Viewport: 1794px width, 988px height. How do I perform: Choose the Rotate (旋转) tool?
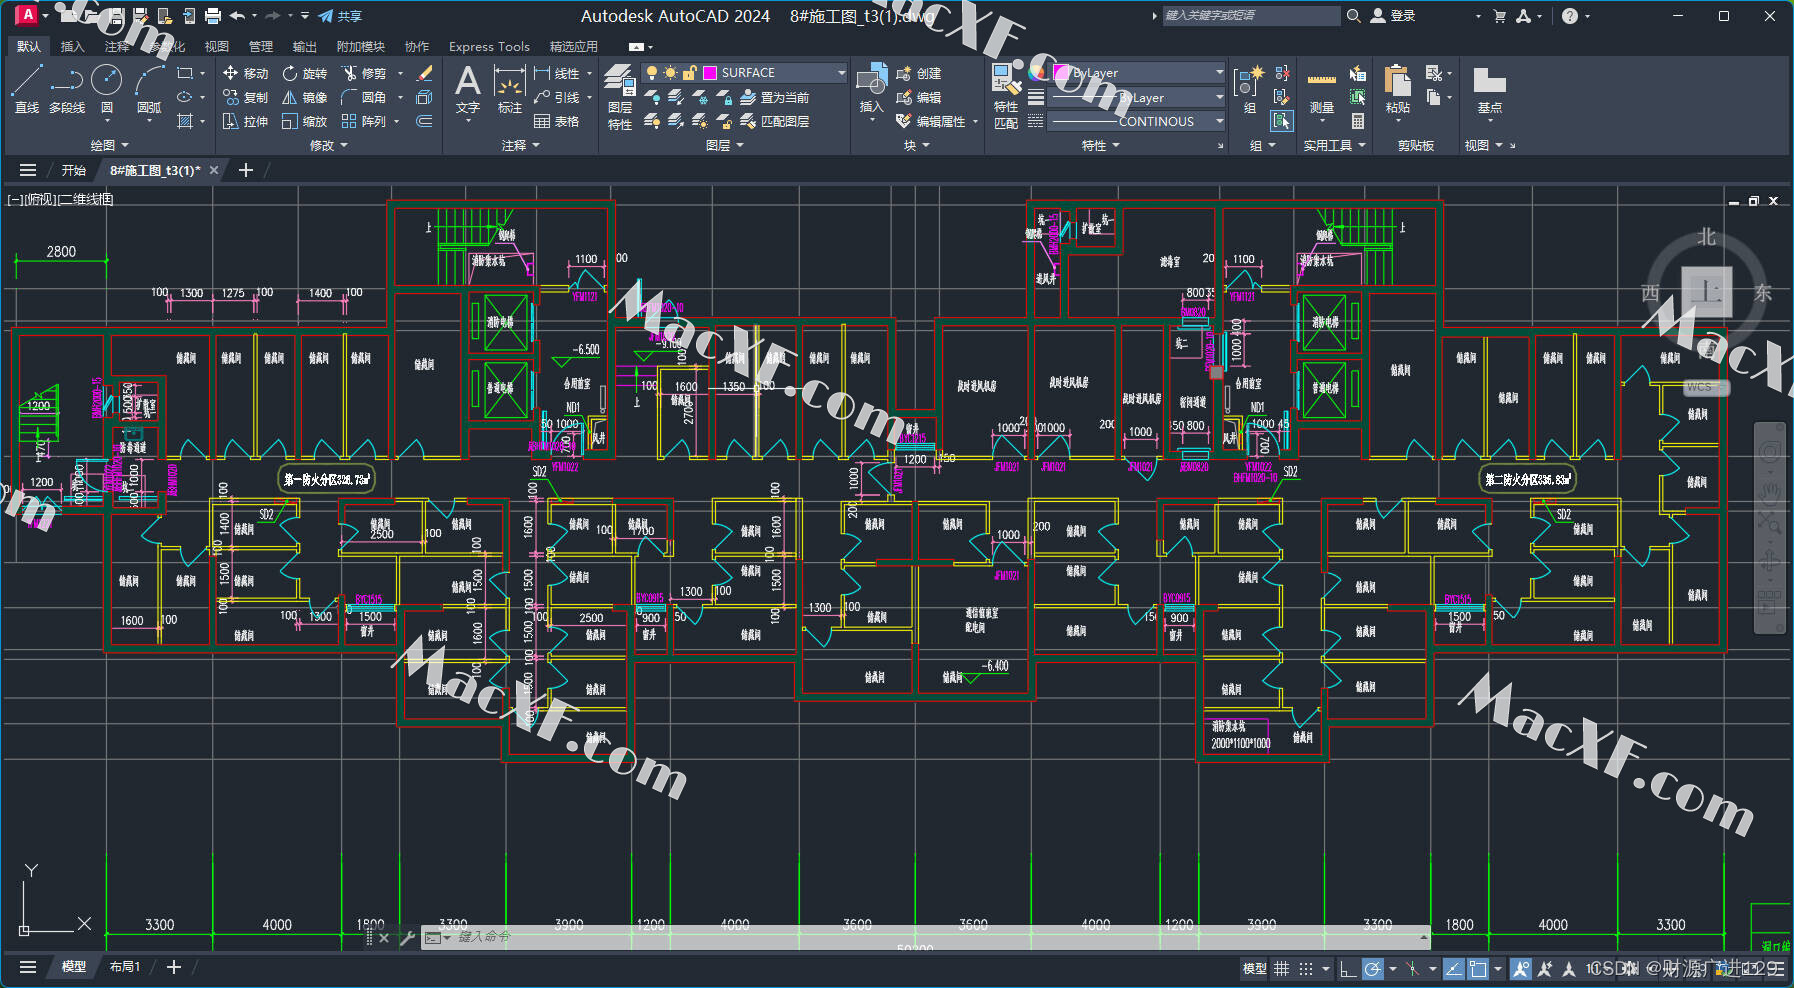(x=304, y=73)
